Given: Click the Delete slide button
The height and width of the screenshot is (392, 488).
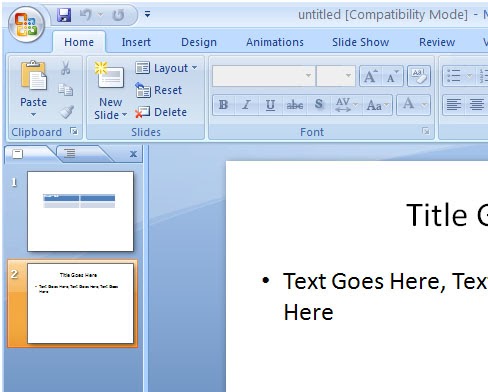Looking at the screenshot, I should 161,112.
